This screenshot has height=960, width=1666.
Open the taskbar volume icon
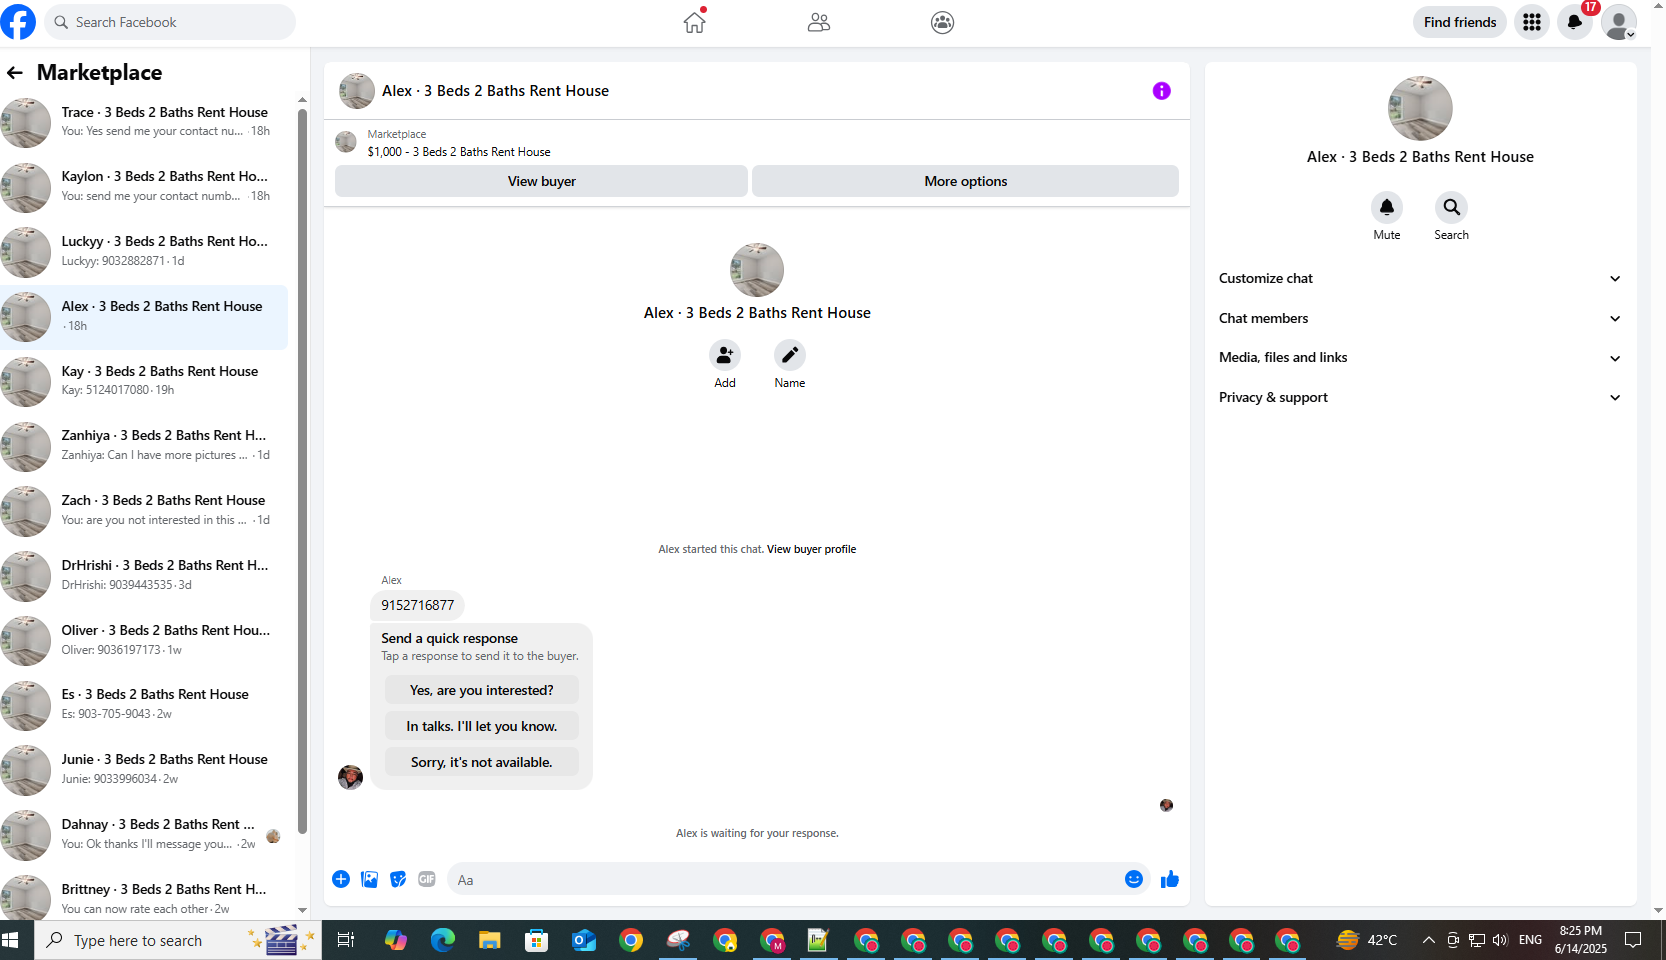[1500, 940]
